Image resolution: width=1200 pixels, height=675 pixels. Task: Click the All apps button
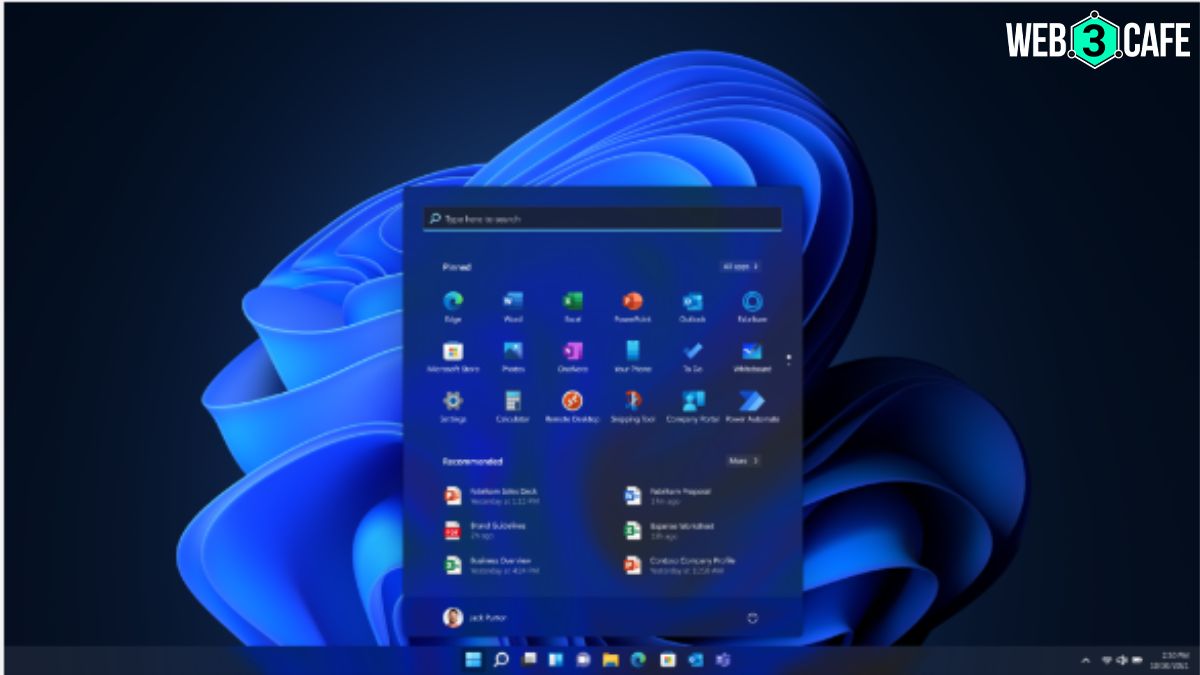coord(740,267)
